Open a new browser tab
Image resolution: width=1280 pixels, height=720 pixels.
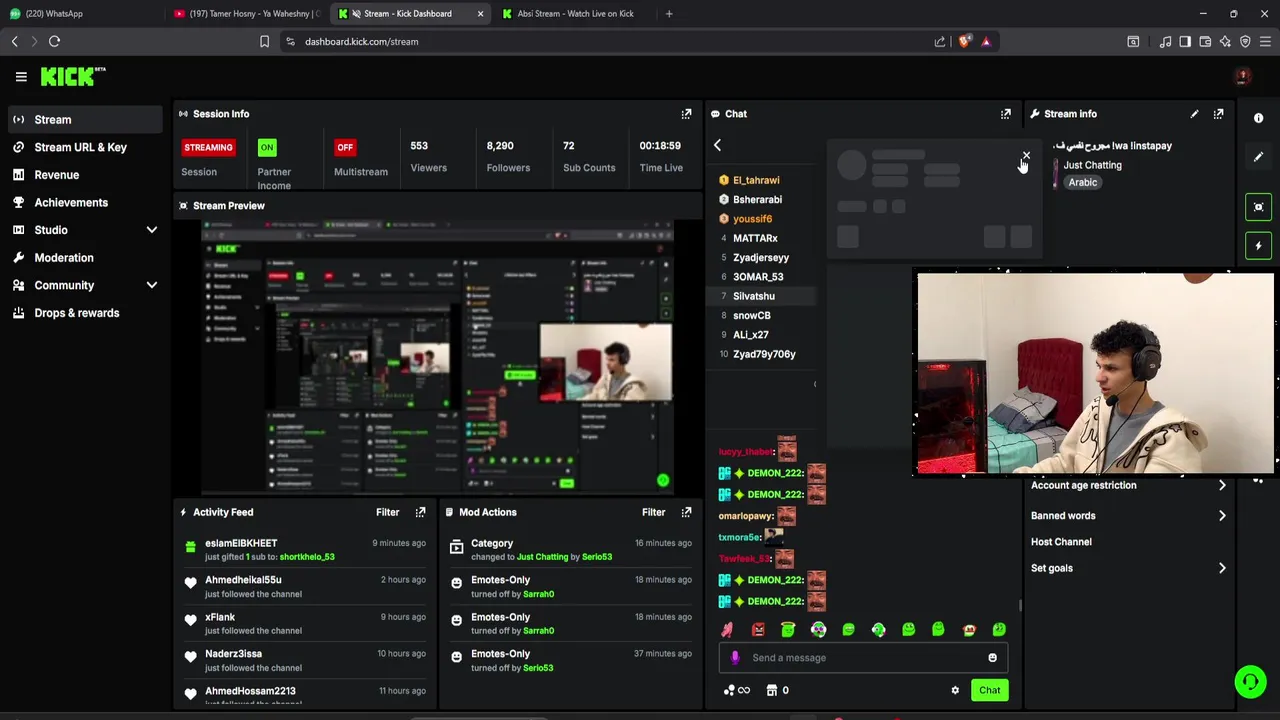(669, 14)
